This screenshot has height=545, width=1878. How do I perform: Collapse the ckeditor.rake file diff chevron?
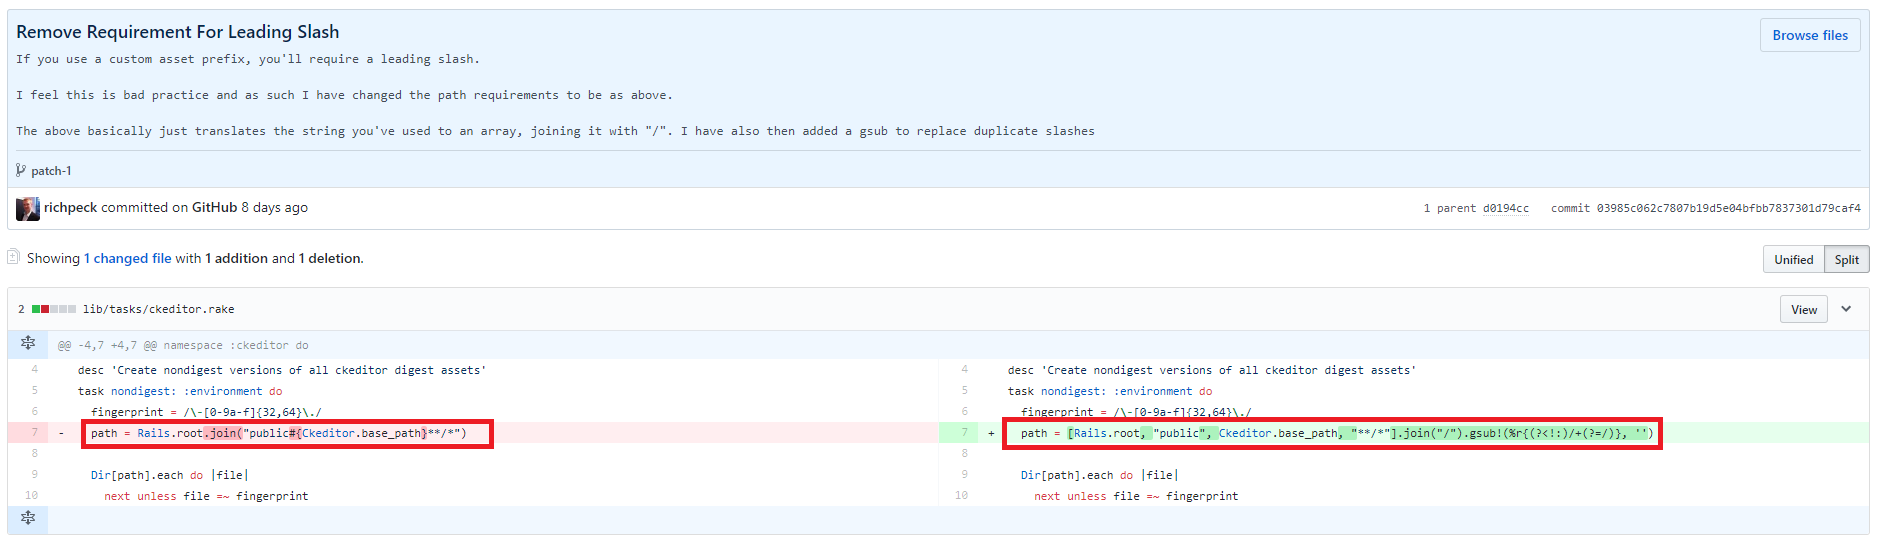click(x=1846, y=309)
